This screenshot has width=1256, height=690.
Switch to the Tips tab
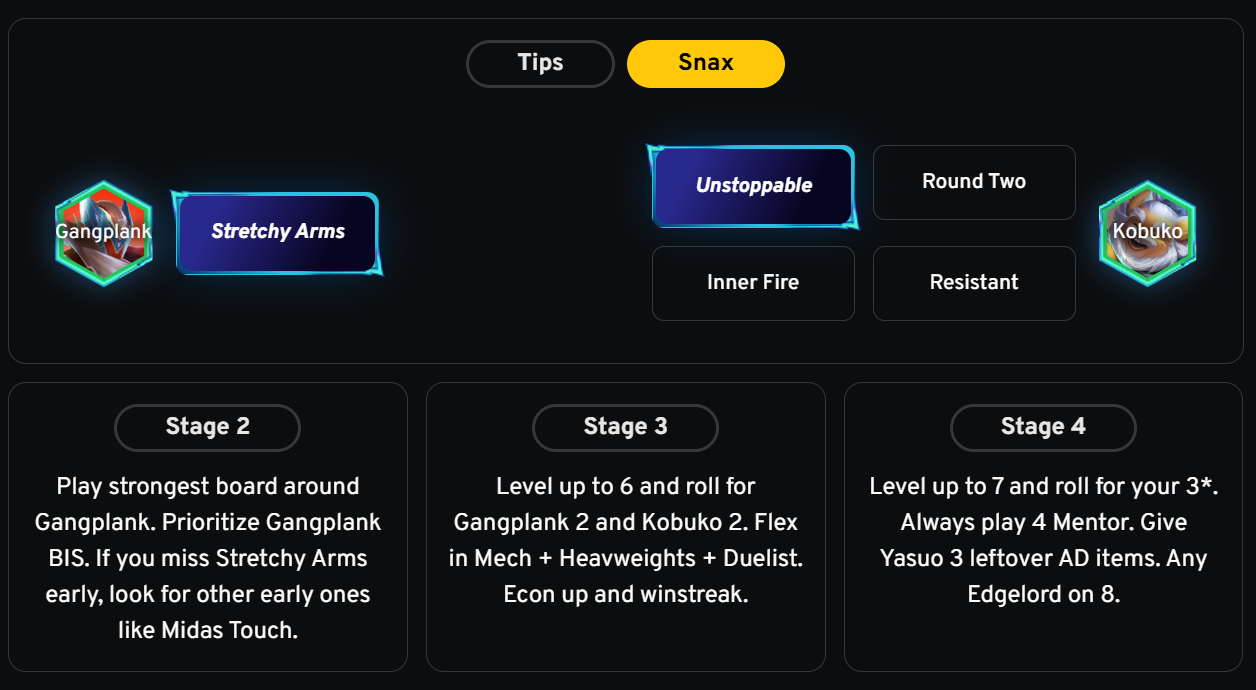540,63
